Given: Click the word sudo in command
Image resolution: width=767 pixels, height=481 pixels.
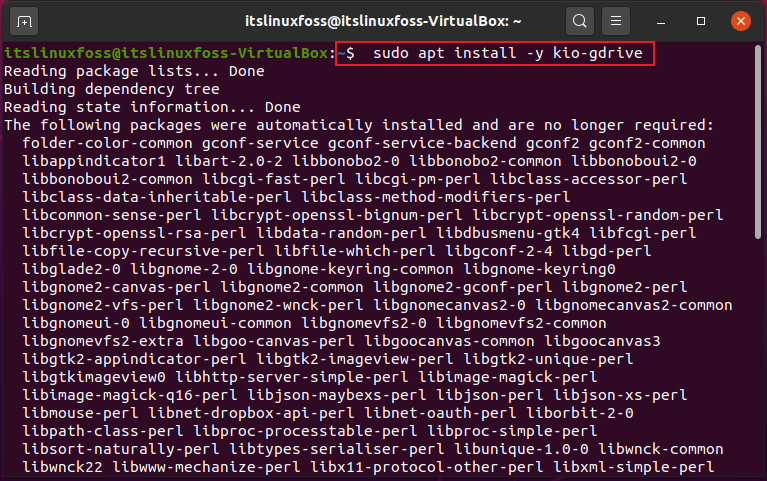Looking at the screenshot, I should pyautogui.click(x=391, y=53).
